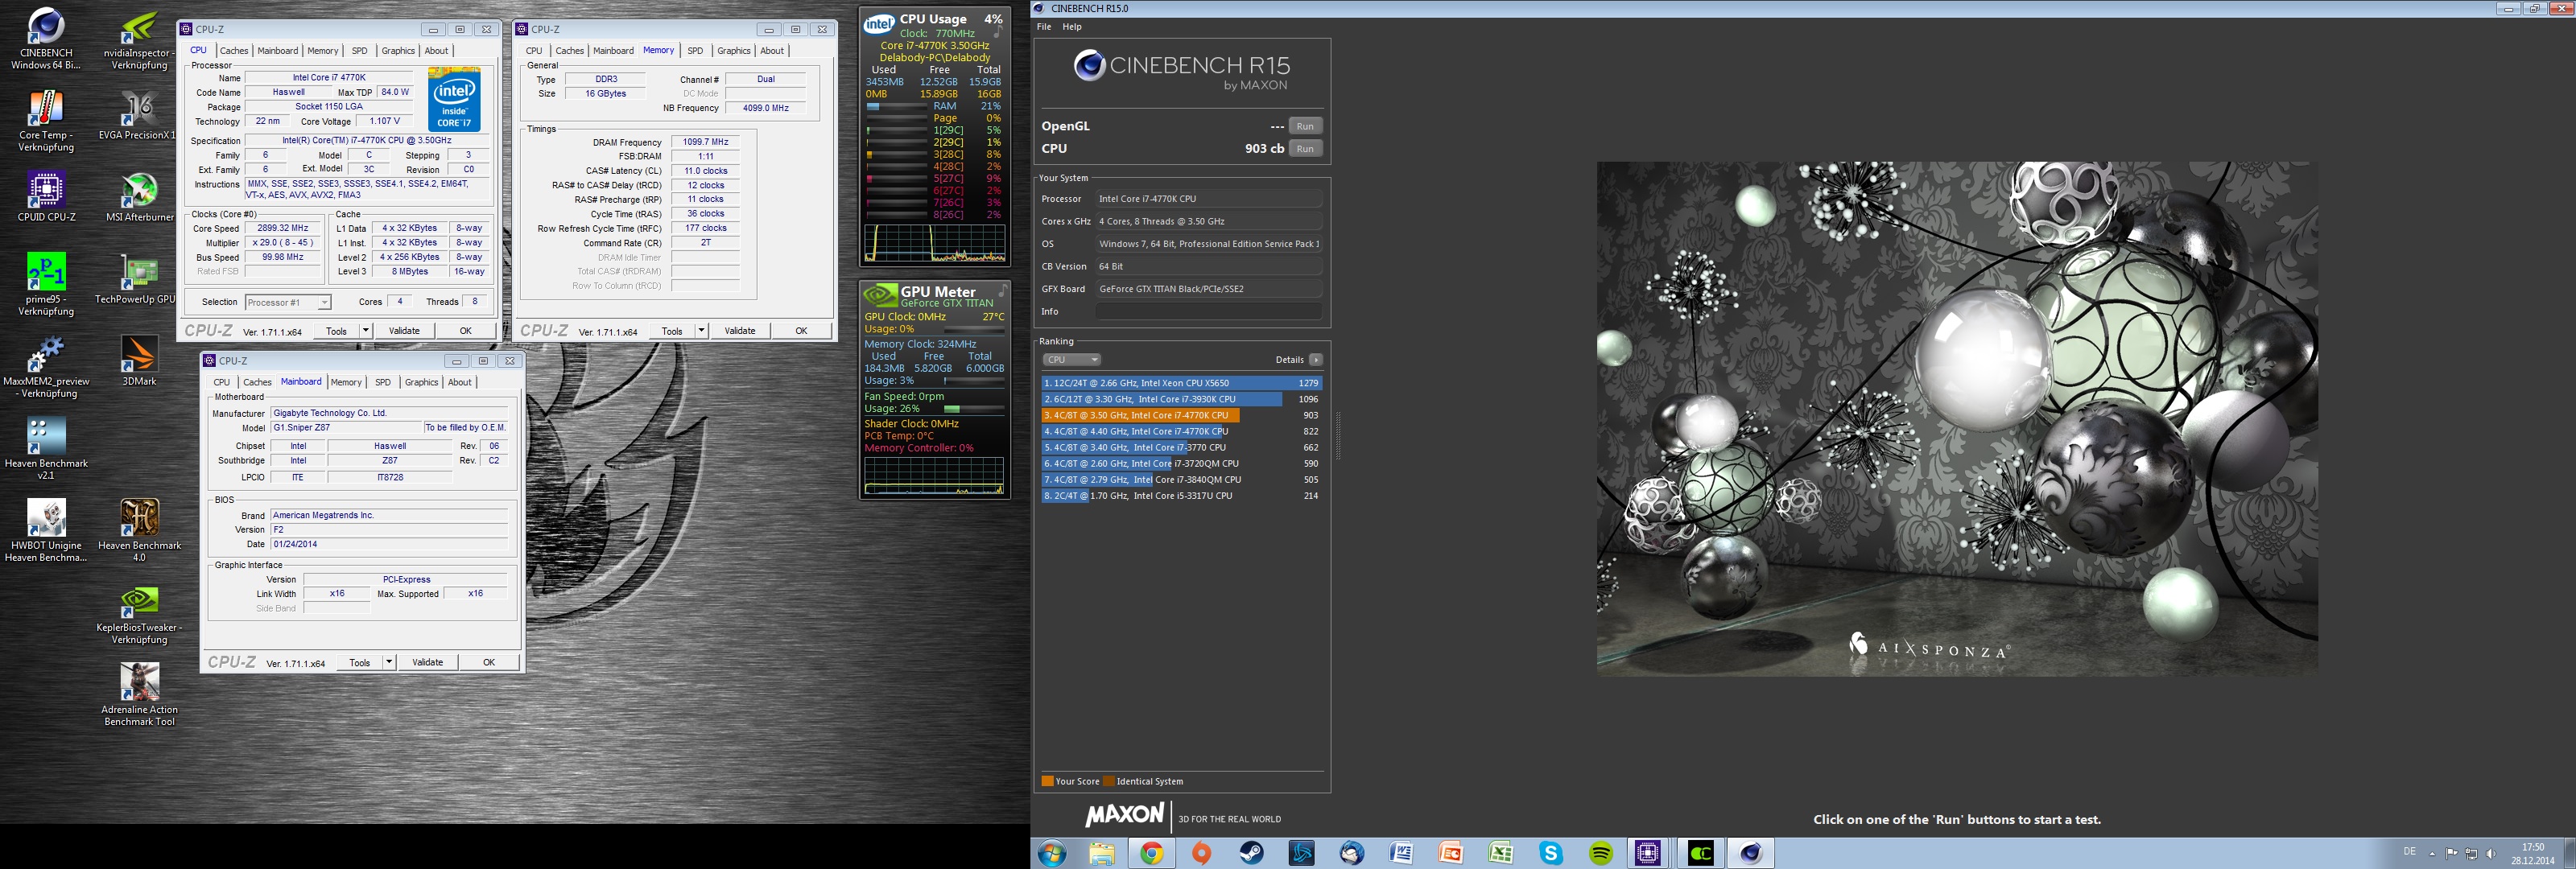Click the volume icon in the system tray
The image size is (2576, 869).
[x=2490, y=853]
